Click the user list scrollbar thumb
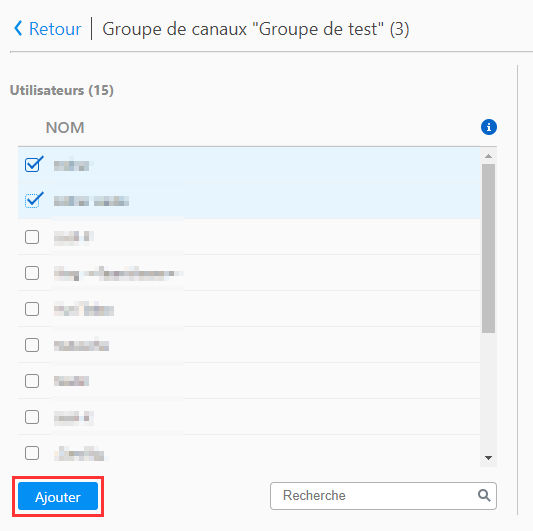The width and height of the screenshot is (533, 531). [488, 249]
